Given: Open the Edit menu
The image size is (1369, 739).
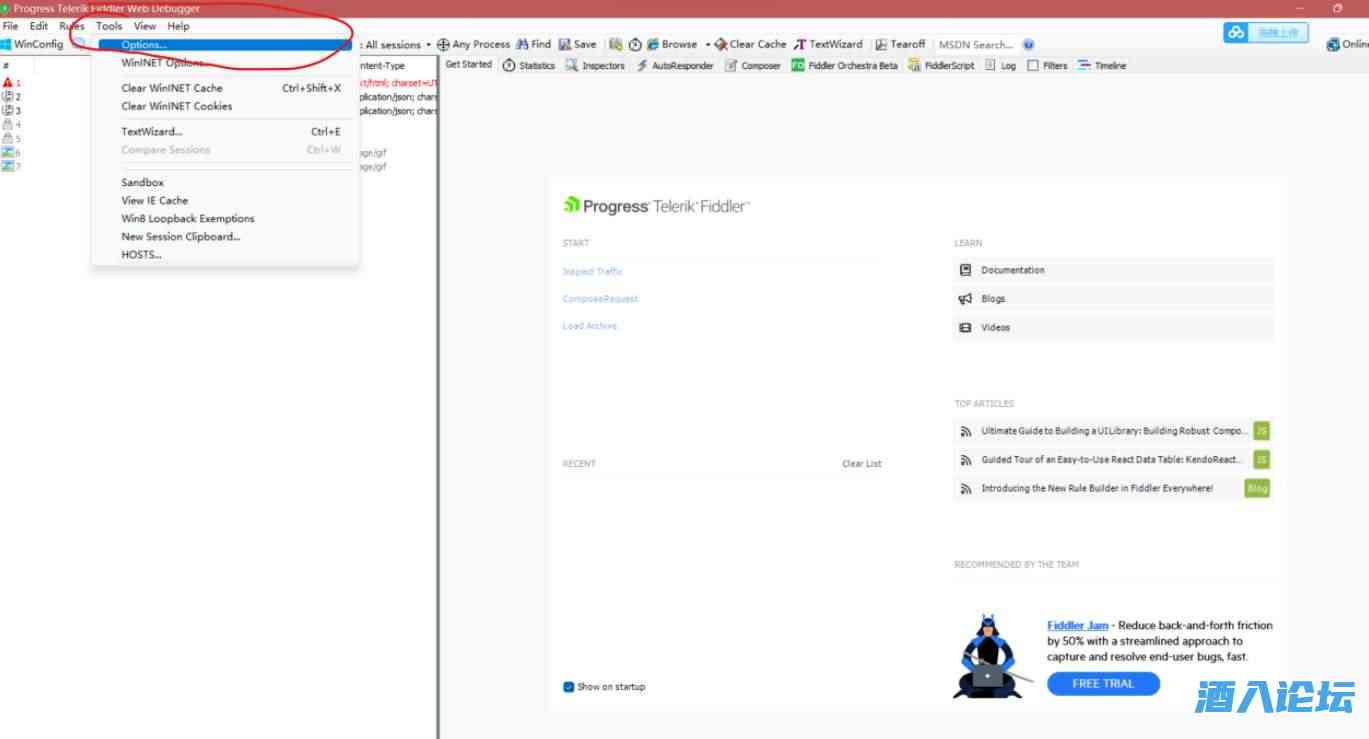Looking at the screenshot, I should [39, 26].
